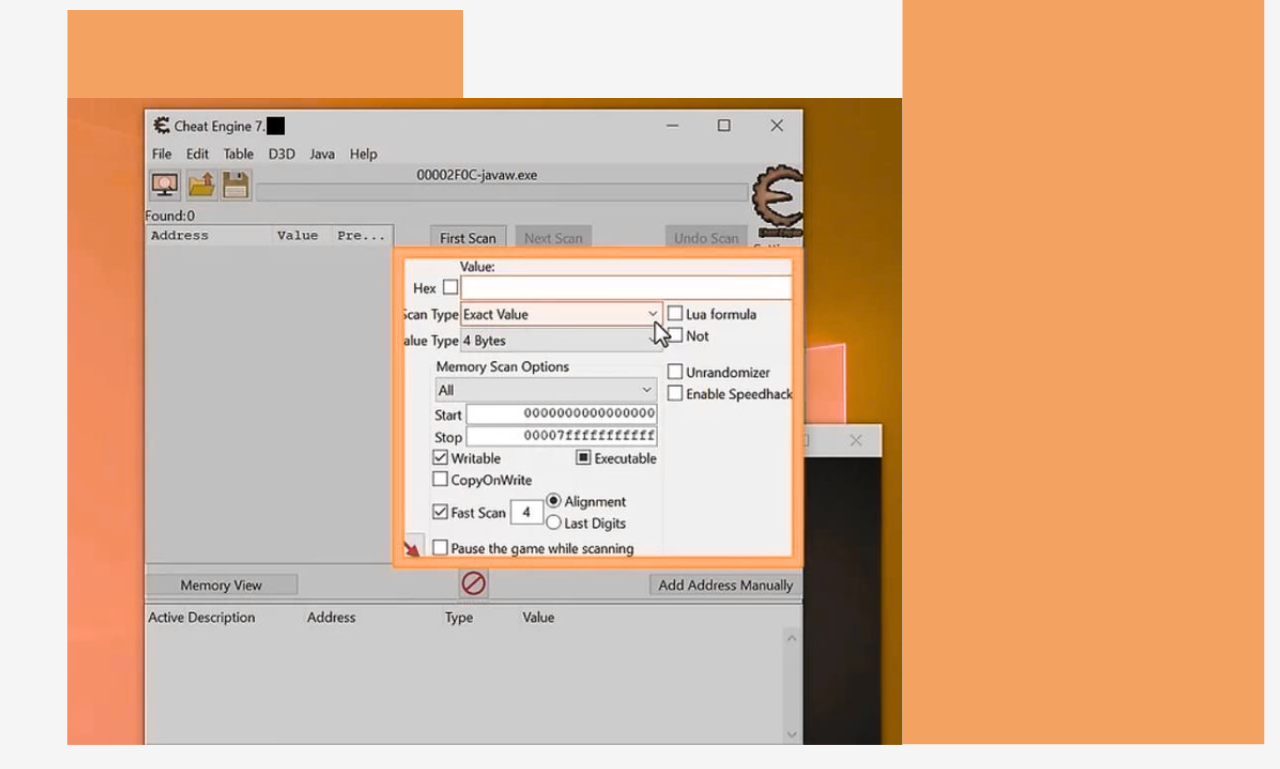
Task: Toggle the Hex checkbox
Action: (x=450, y=287)
